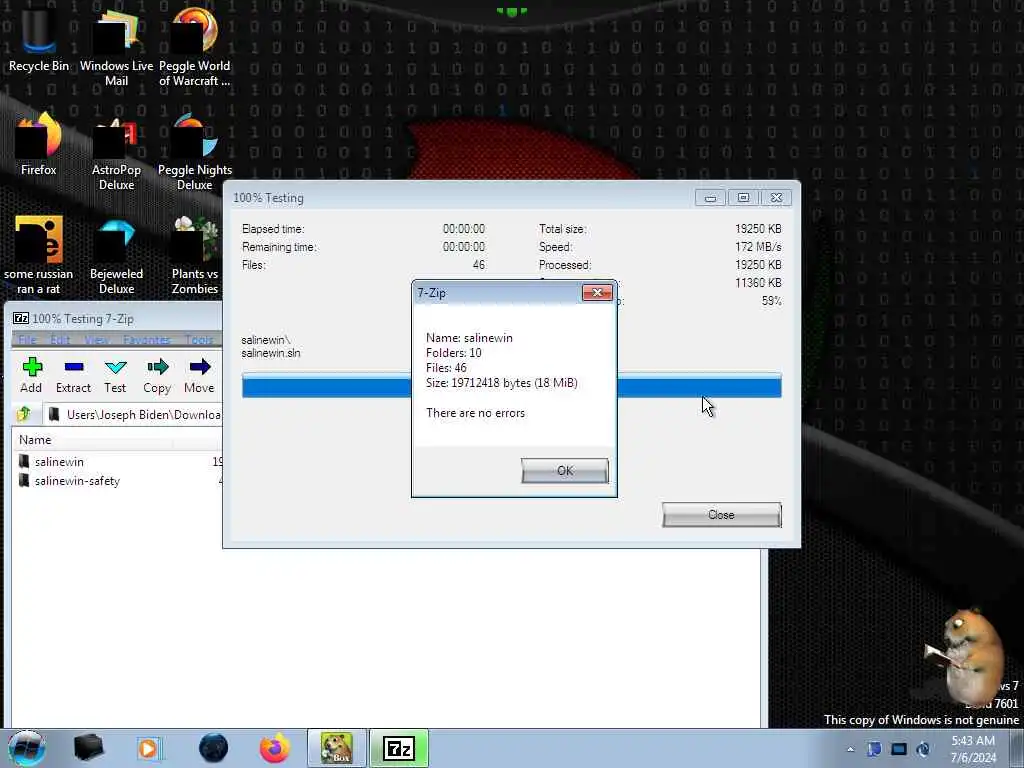1024x768 pixels.
Task: Open the File menu in 7-Zip
Action: tap(27, 340)
